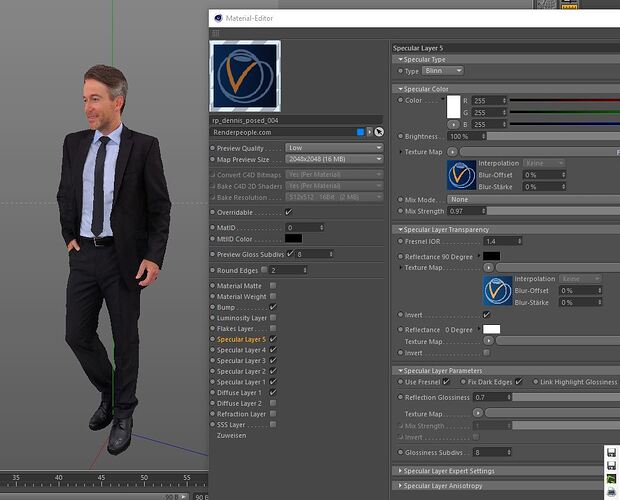The height and width of the screenshot is (500, 620).
Task: Click the small round button below the color swatch
Action: pos(454,125)
